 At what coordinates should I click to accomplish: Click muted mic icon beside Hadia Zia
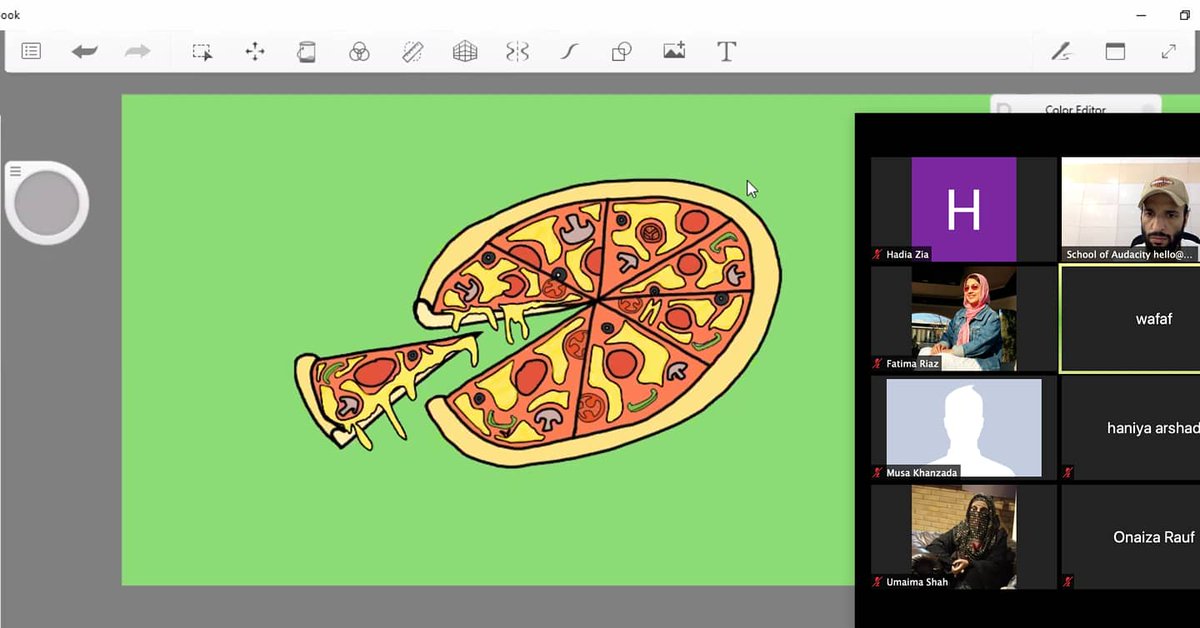click(877, 255)
